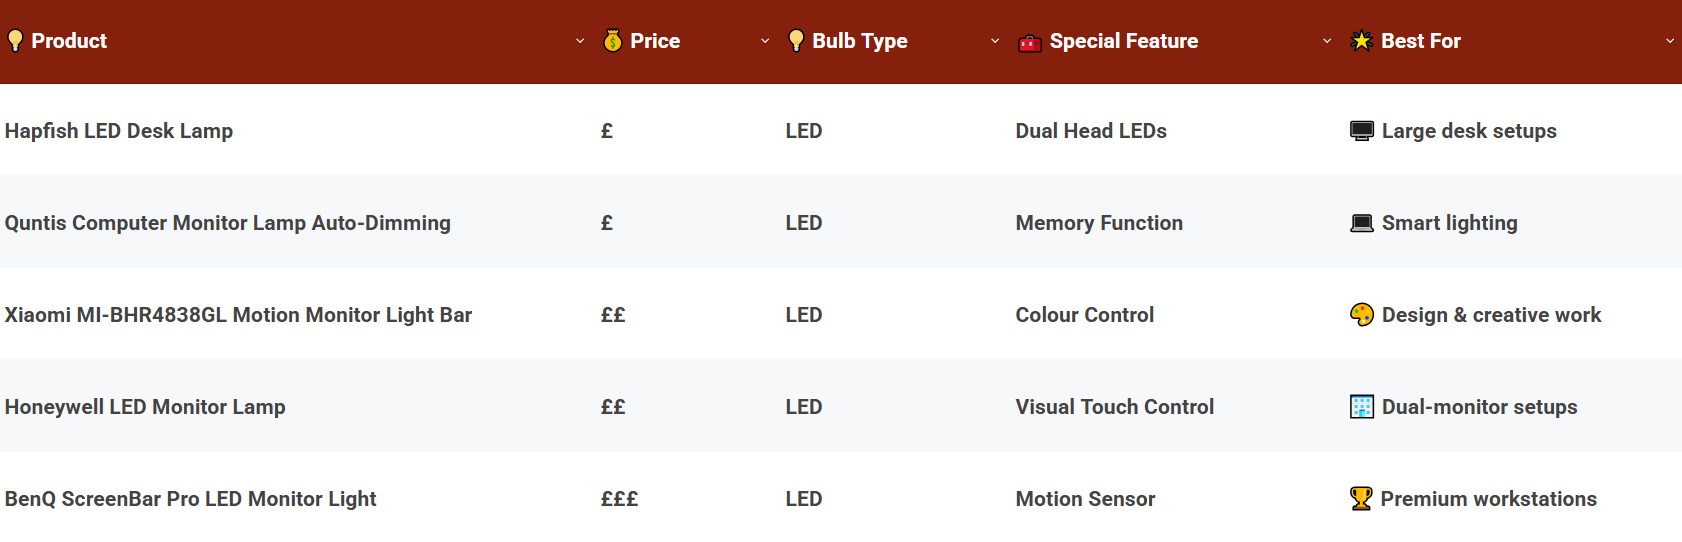The height and width of the screenshot is (542, 1682).
Task: Expand the Special Feature column dropdown
Action: coord(1327,41)
